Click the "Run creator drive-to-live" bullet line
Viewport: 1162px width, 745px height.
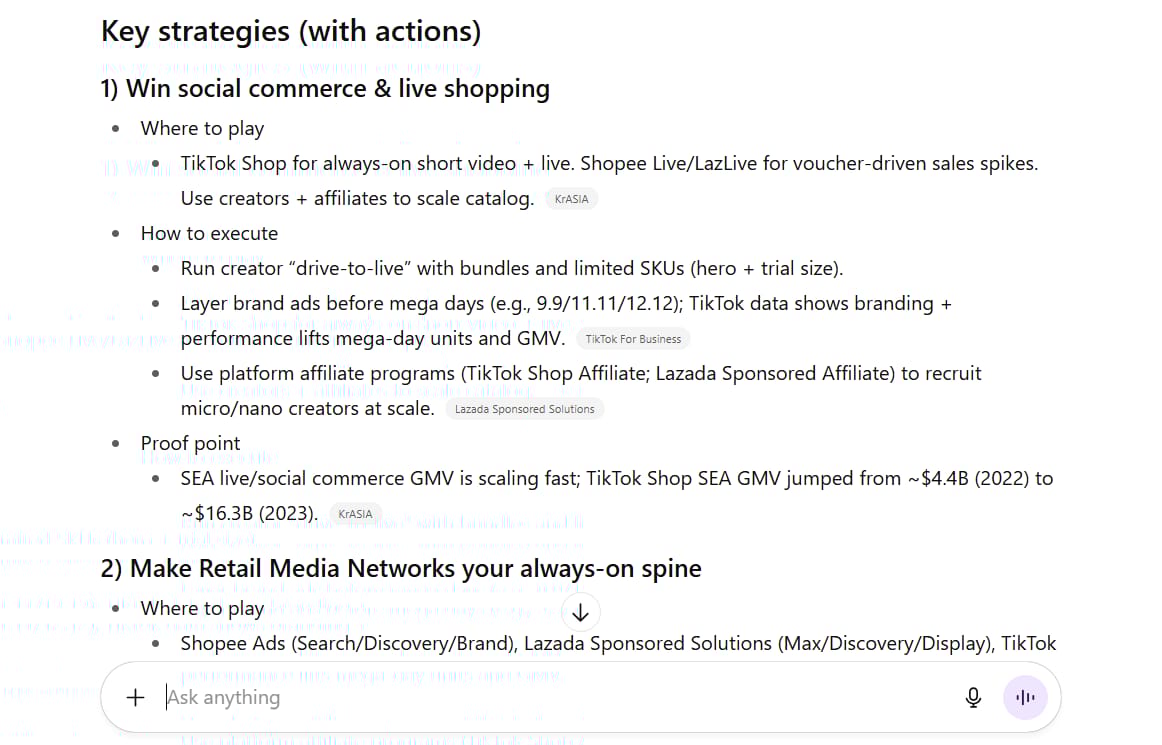(512, 268)
